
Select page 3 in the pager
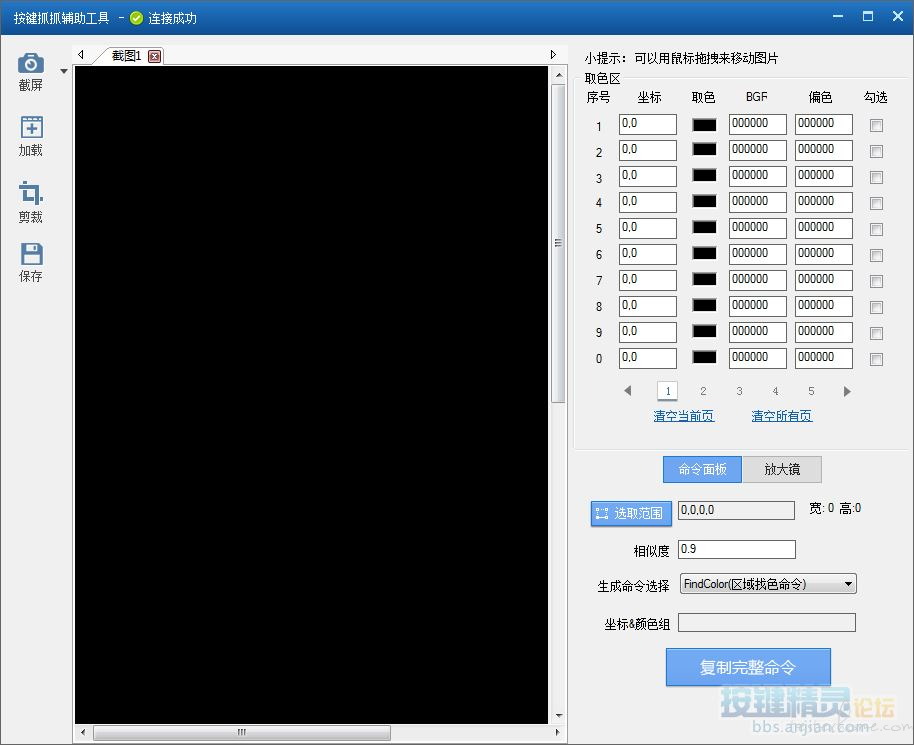coord(739,391)
